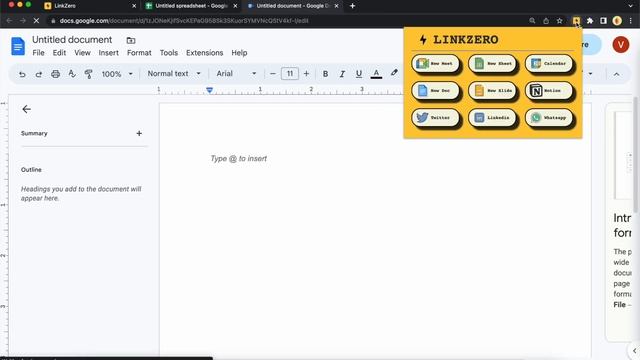Toggle bold formatting
Image resolution: width=640 pixels, height=360 pixels.
coord(325,74)
